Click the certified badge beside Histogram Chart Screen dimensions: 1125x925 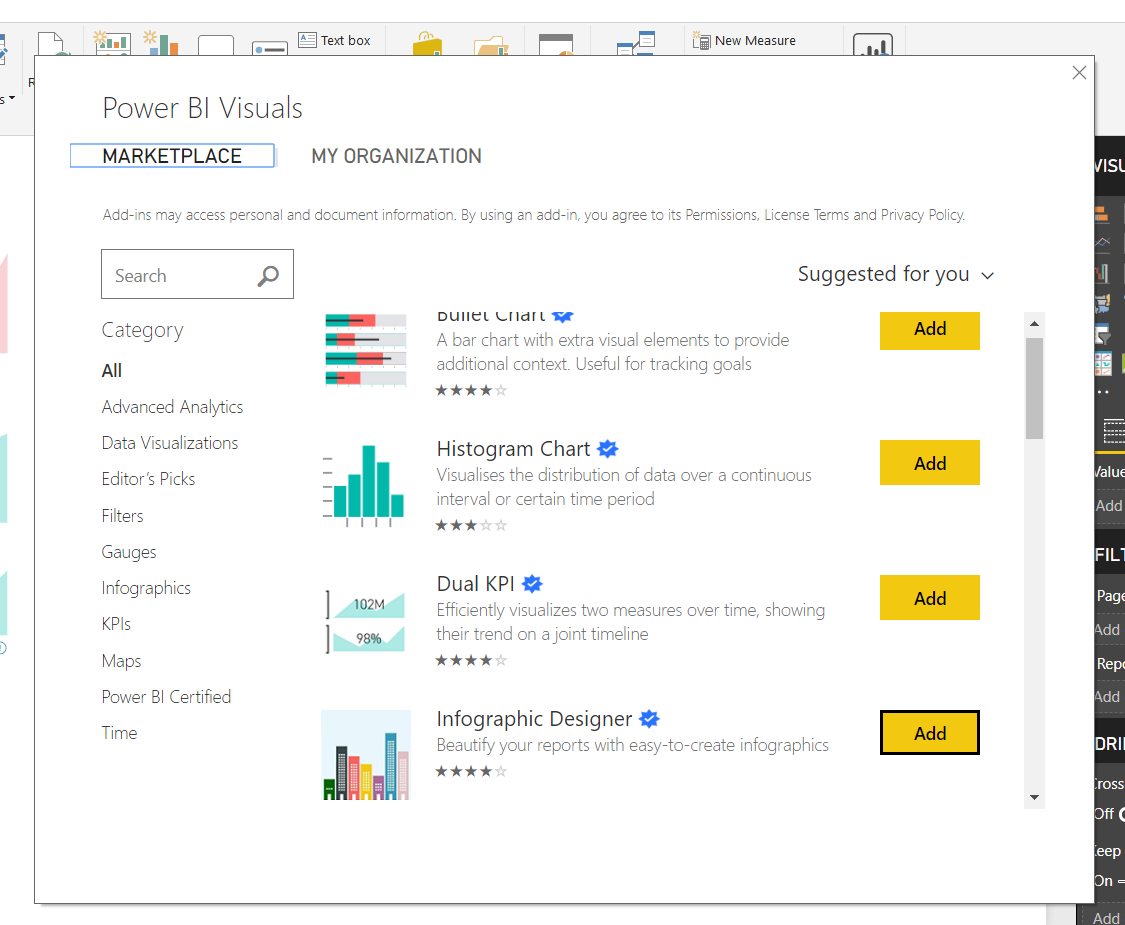coord(608,449)
